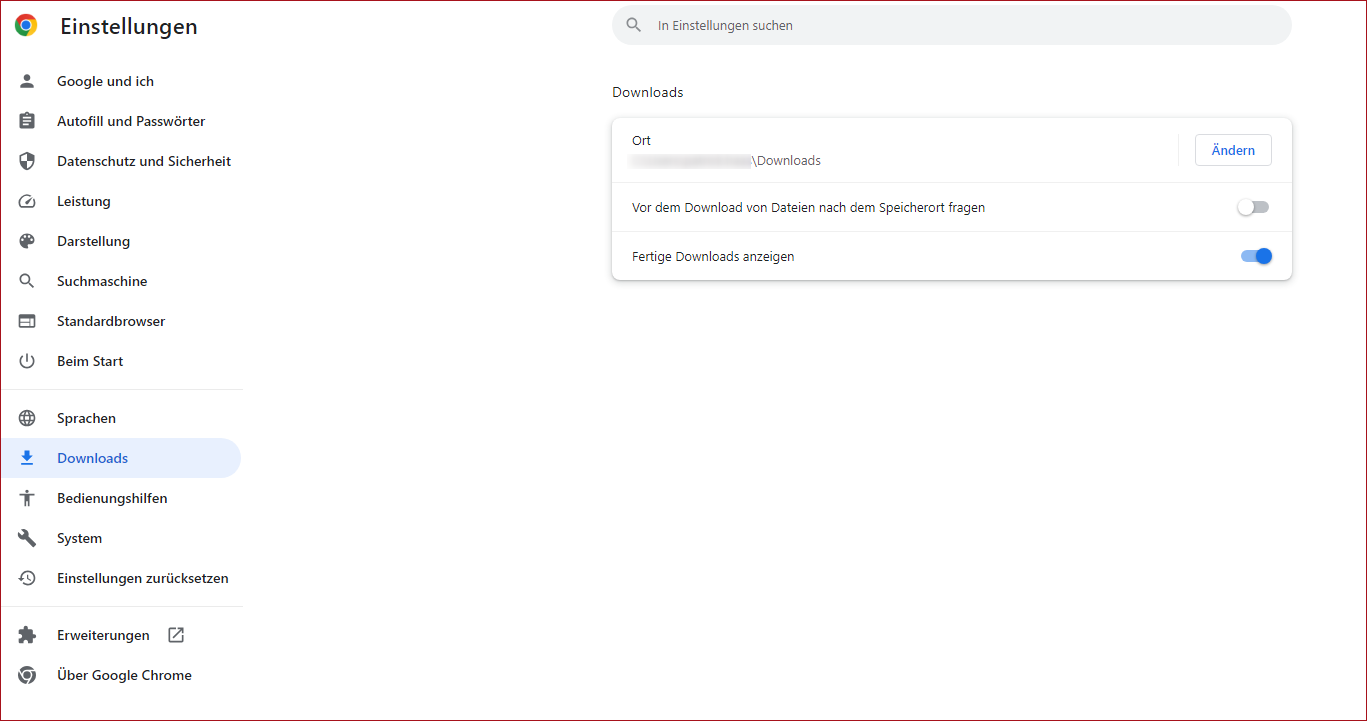Open System via the wrench icon
The image size is (1367, 721).
pyautogui.click(x=27, y=538)
